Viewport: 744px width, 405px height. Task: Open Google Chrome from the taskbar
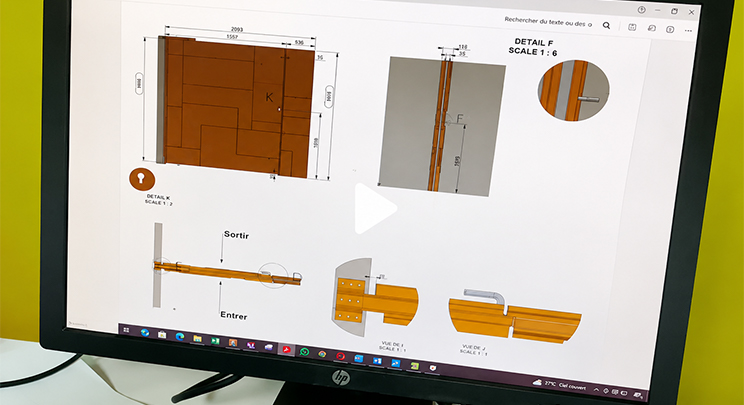pyautogui.click(x=322, y=354)
